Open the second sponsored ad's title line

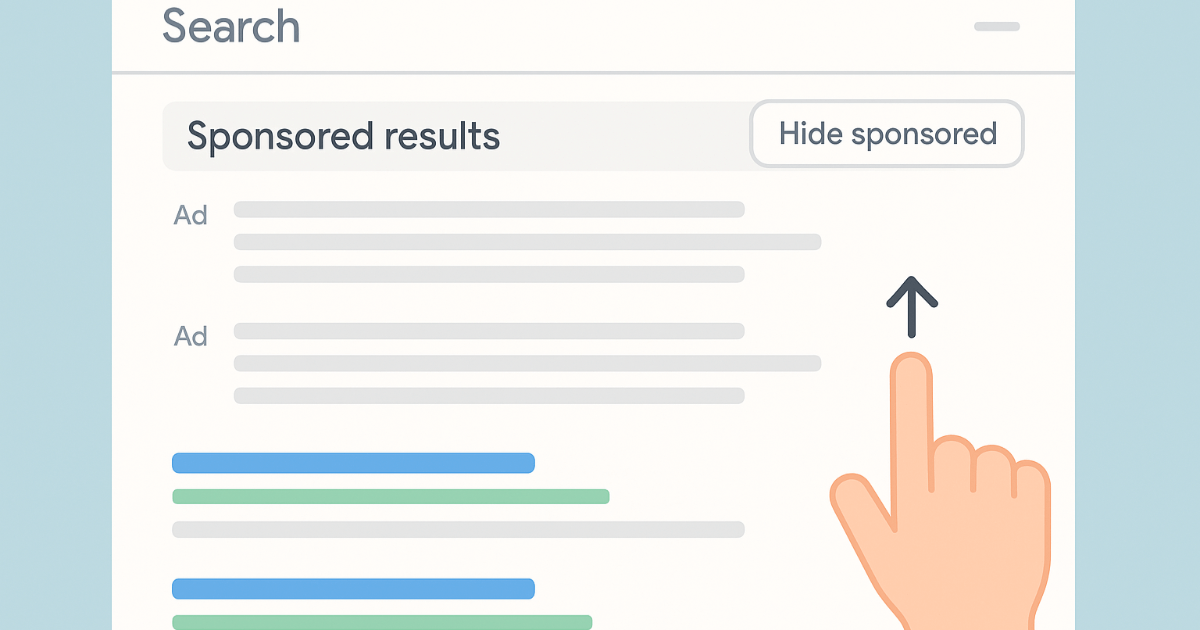point(489,331)
